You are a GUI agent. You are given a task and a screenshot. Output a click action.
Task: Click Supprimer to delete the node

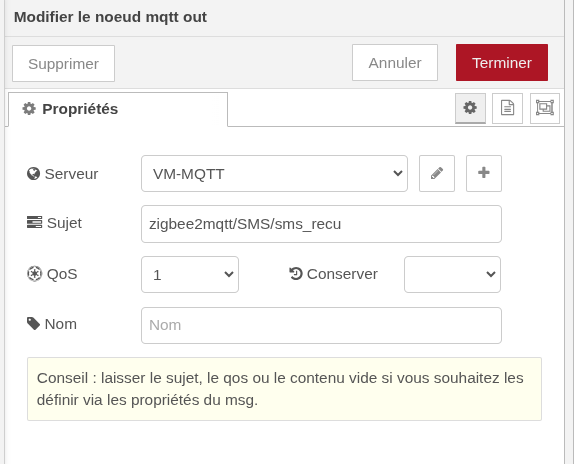[63, 64]
